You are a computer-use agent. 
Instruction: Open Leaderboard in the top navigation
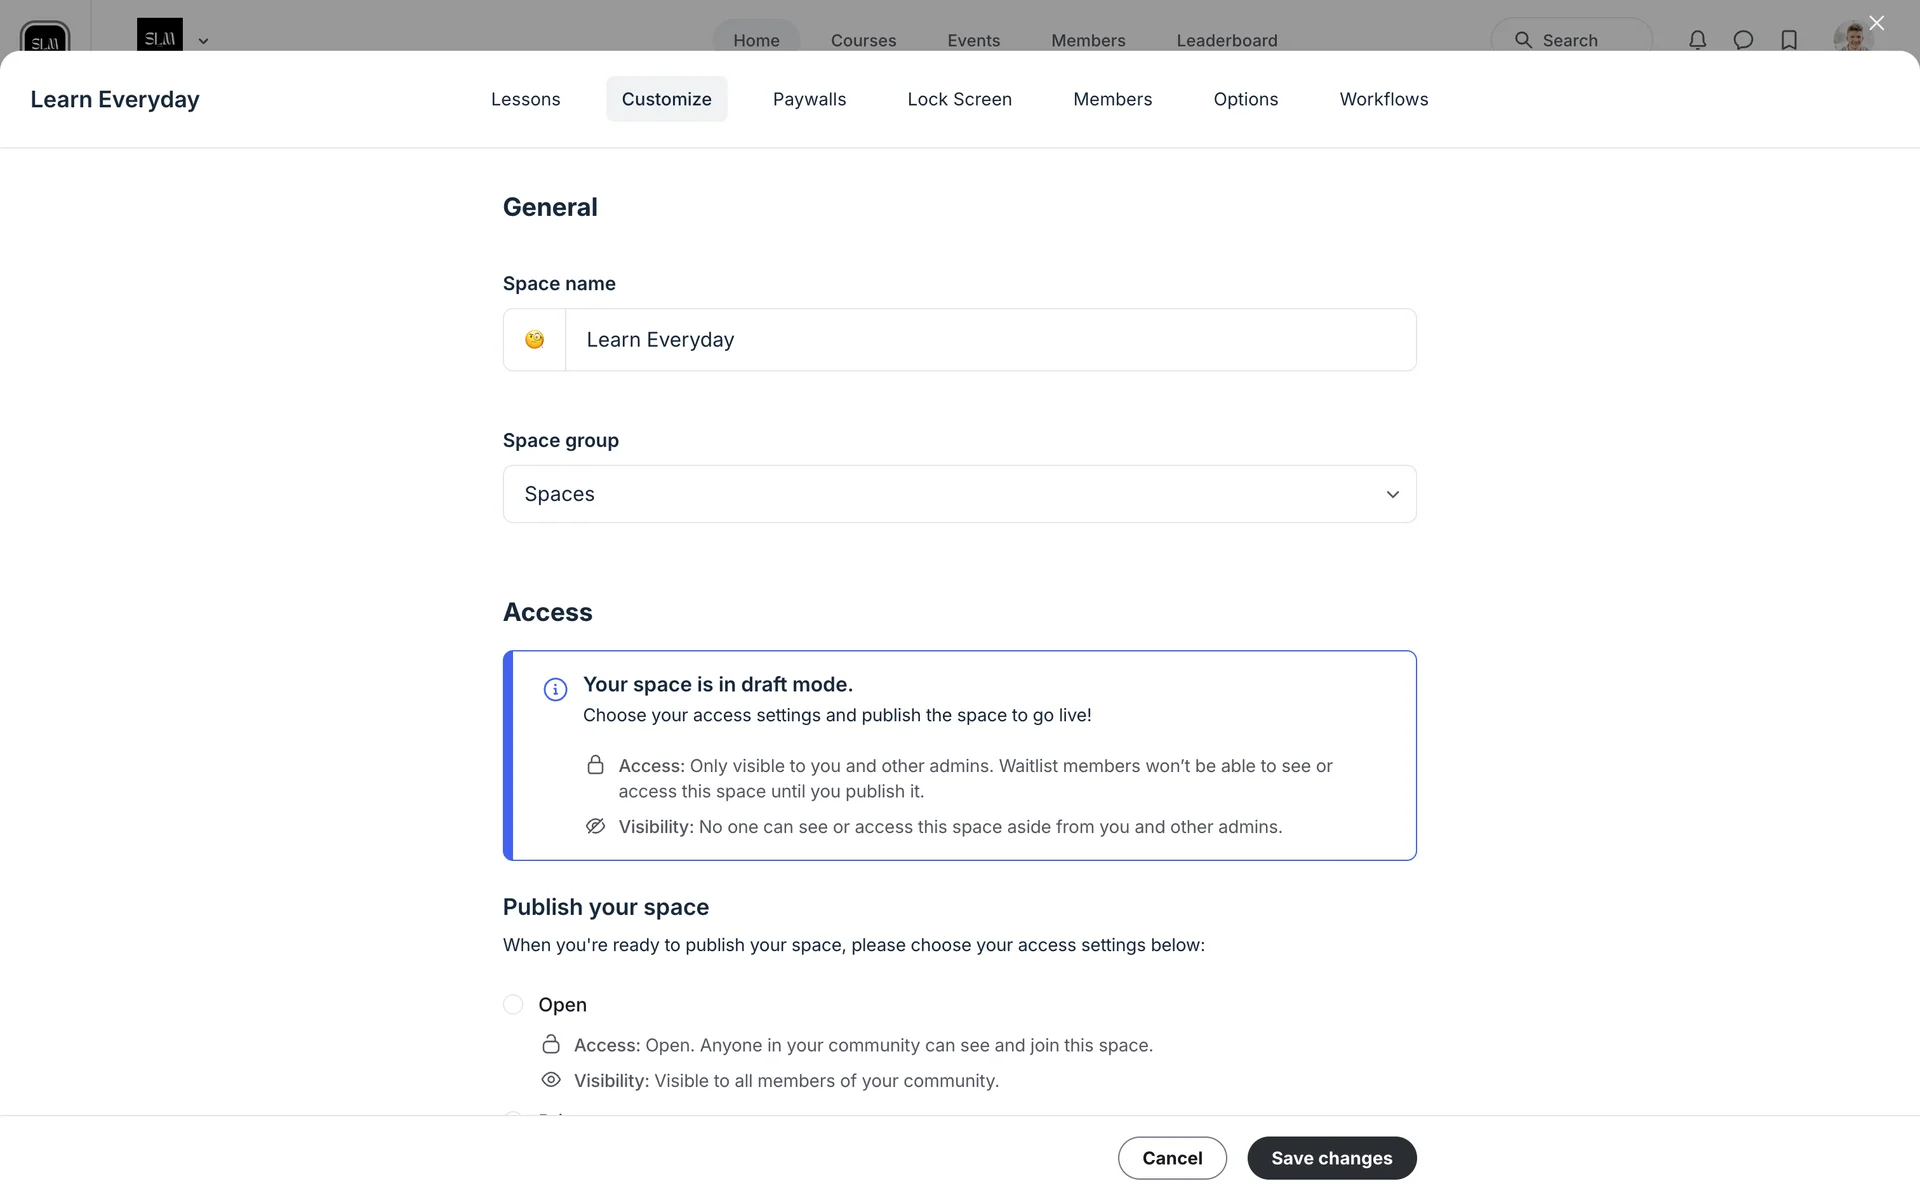pyautogui.click(x=1226, y=40)
